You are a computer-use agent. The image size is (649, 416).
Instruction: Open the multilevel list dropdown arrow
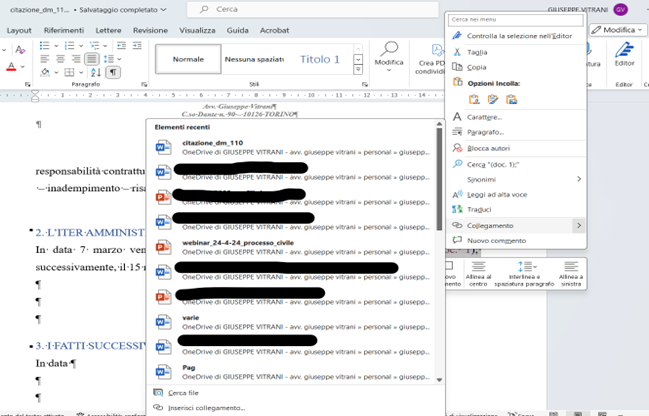tap(105, 46)
